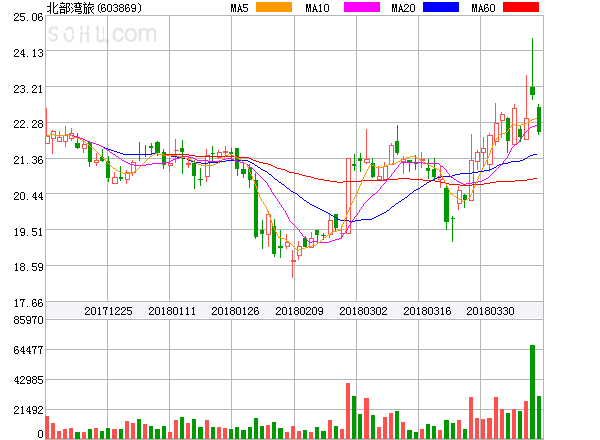Click the 20180316 date axis label
Image resolution: width=600 pixels, height=440 pixels.
point(427,311)
